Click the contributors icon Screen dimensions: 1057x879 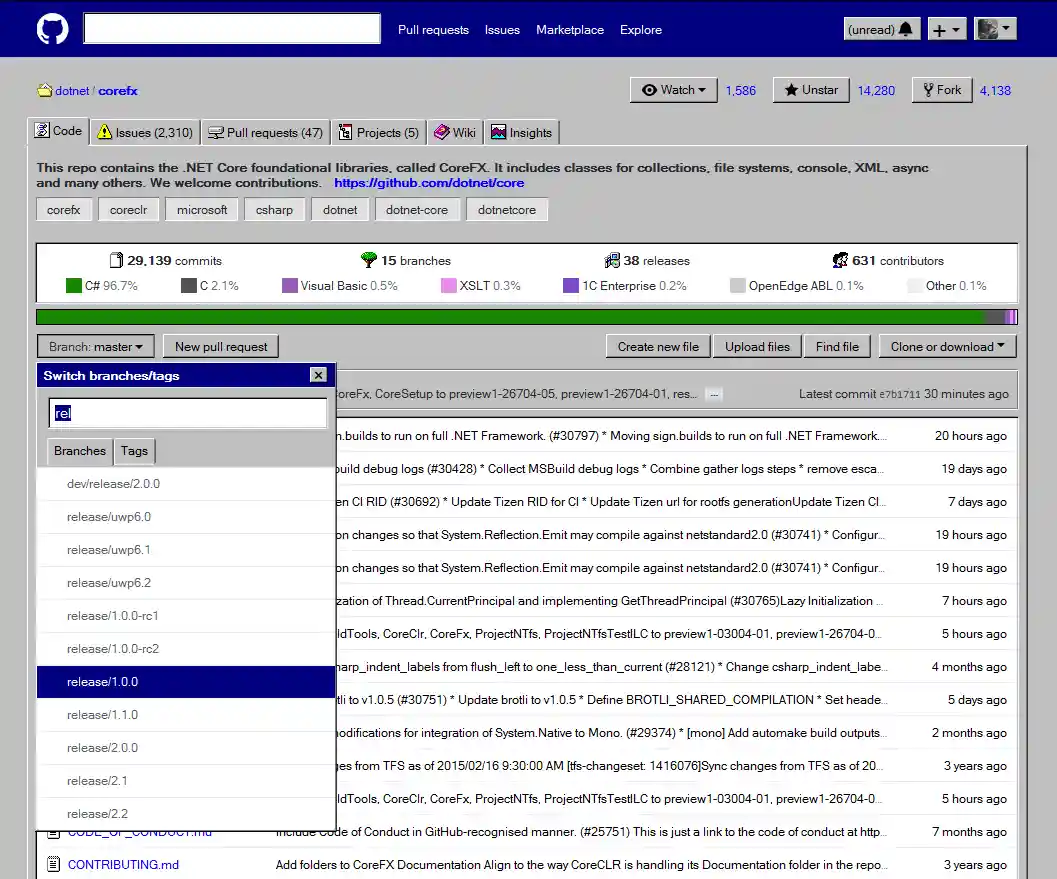tap(843, 260)
